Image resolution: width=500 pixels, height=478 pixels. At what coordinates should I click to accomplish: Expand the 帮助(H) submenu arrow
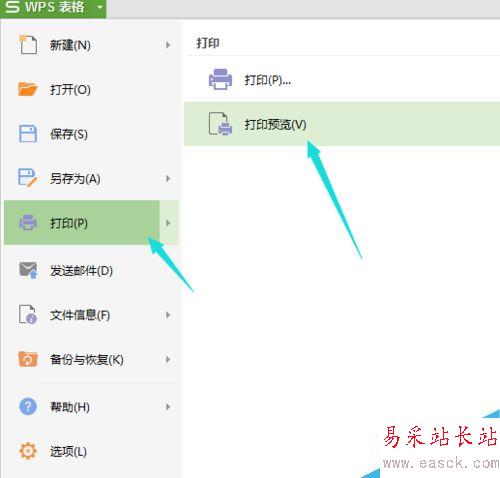coord(168,407)
